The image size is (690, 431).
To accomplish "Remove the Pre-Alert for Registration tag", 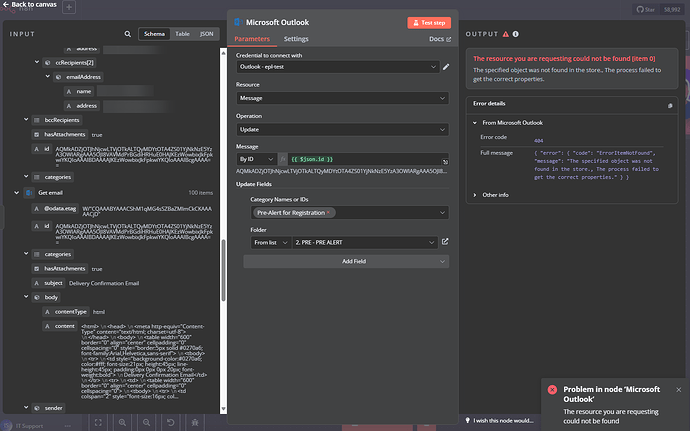I will coord(328,212).
